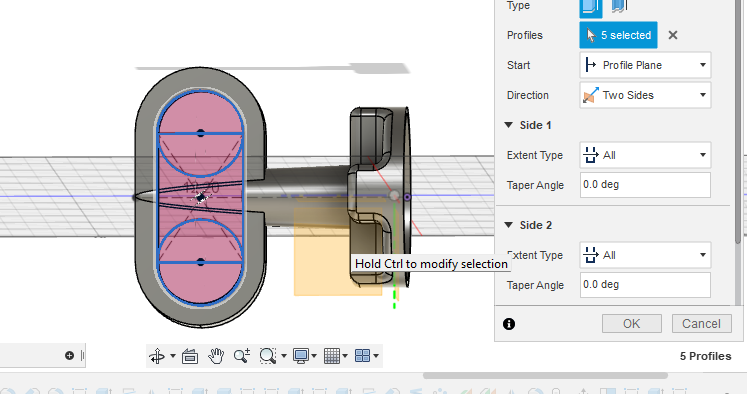Click the '5 Profiles' status text
Viewport: 747px width, 394px height.
pos(705,356)
